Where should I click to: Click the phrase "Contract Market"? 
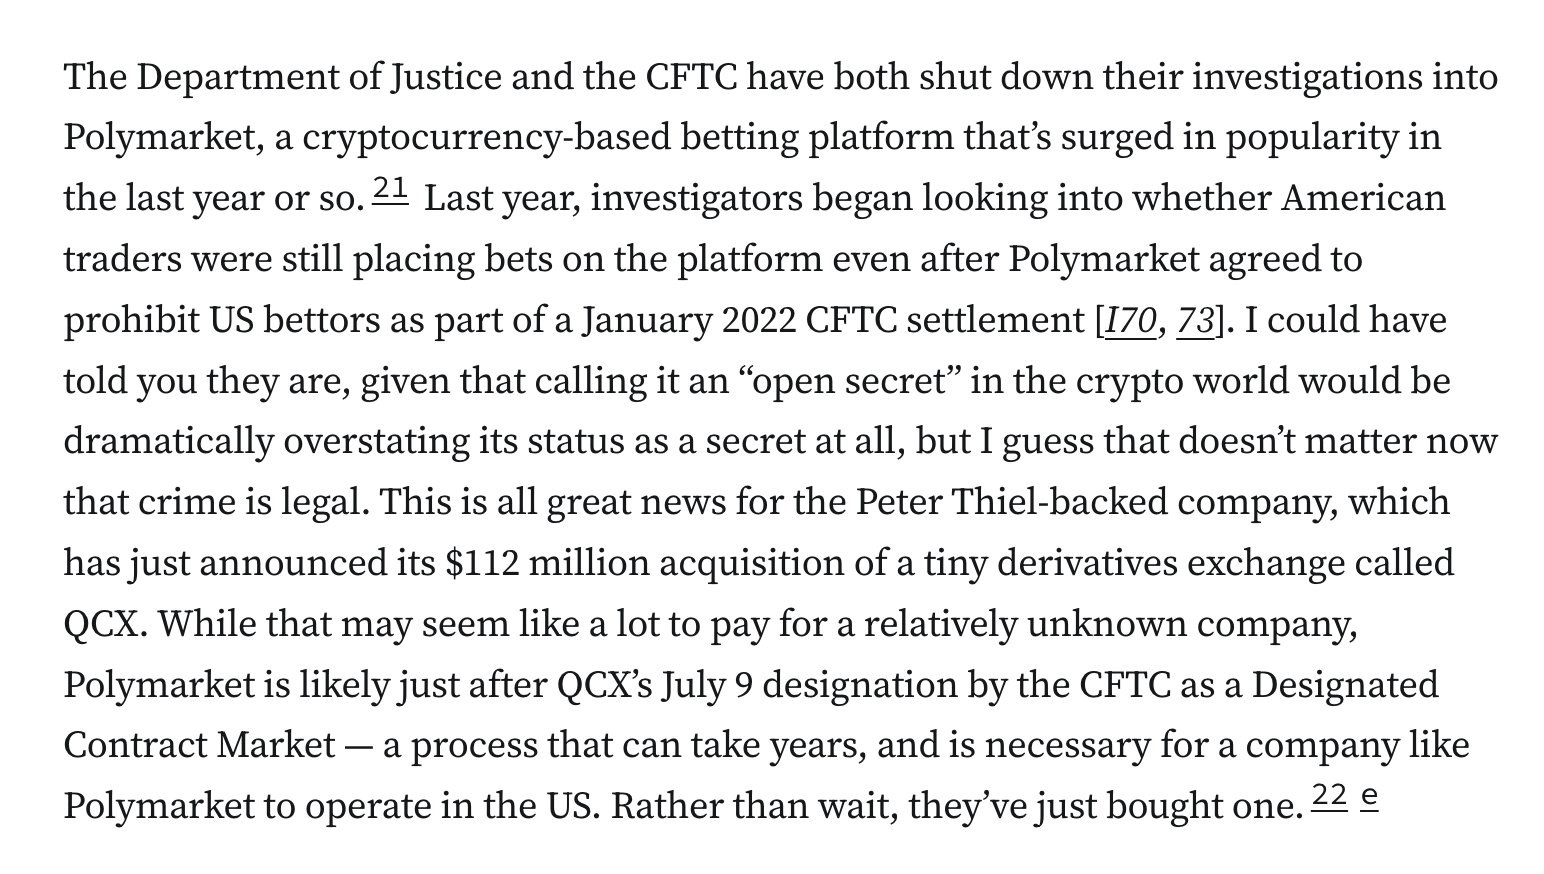tap(200, 746)
